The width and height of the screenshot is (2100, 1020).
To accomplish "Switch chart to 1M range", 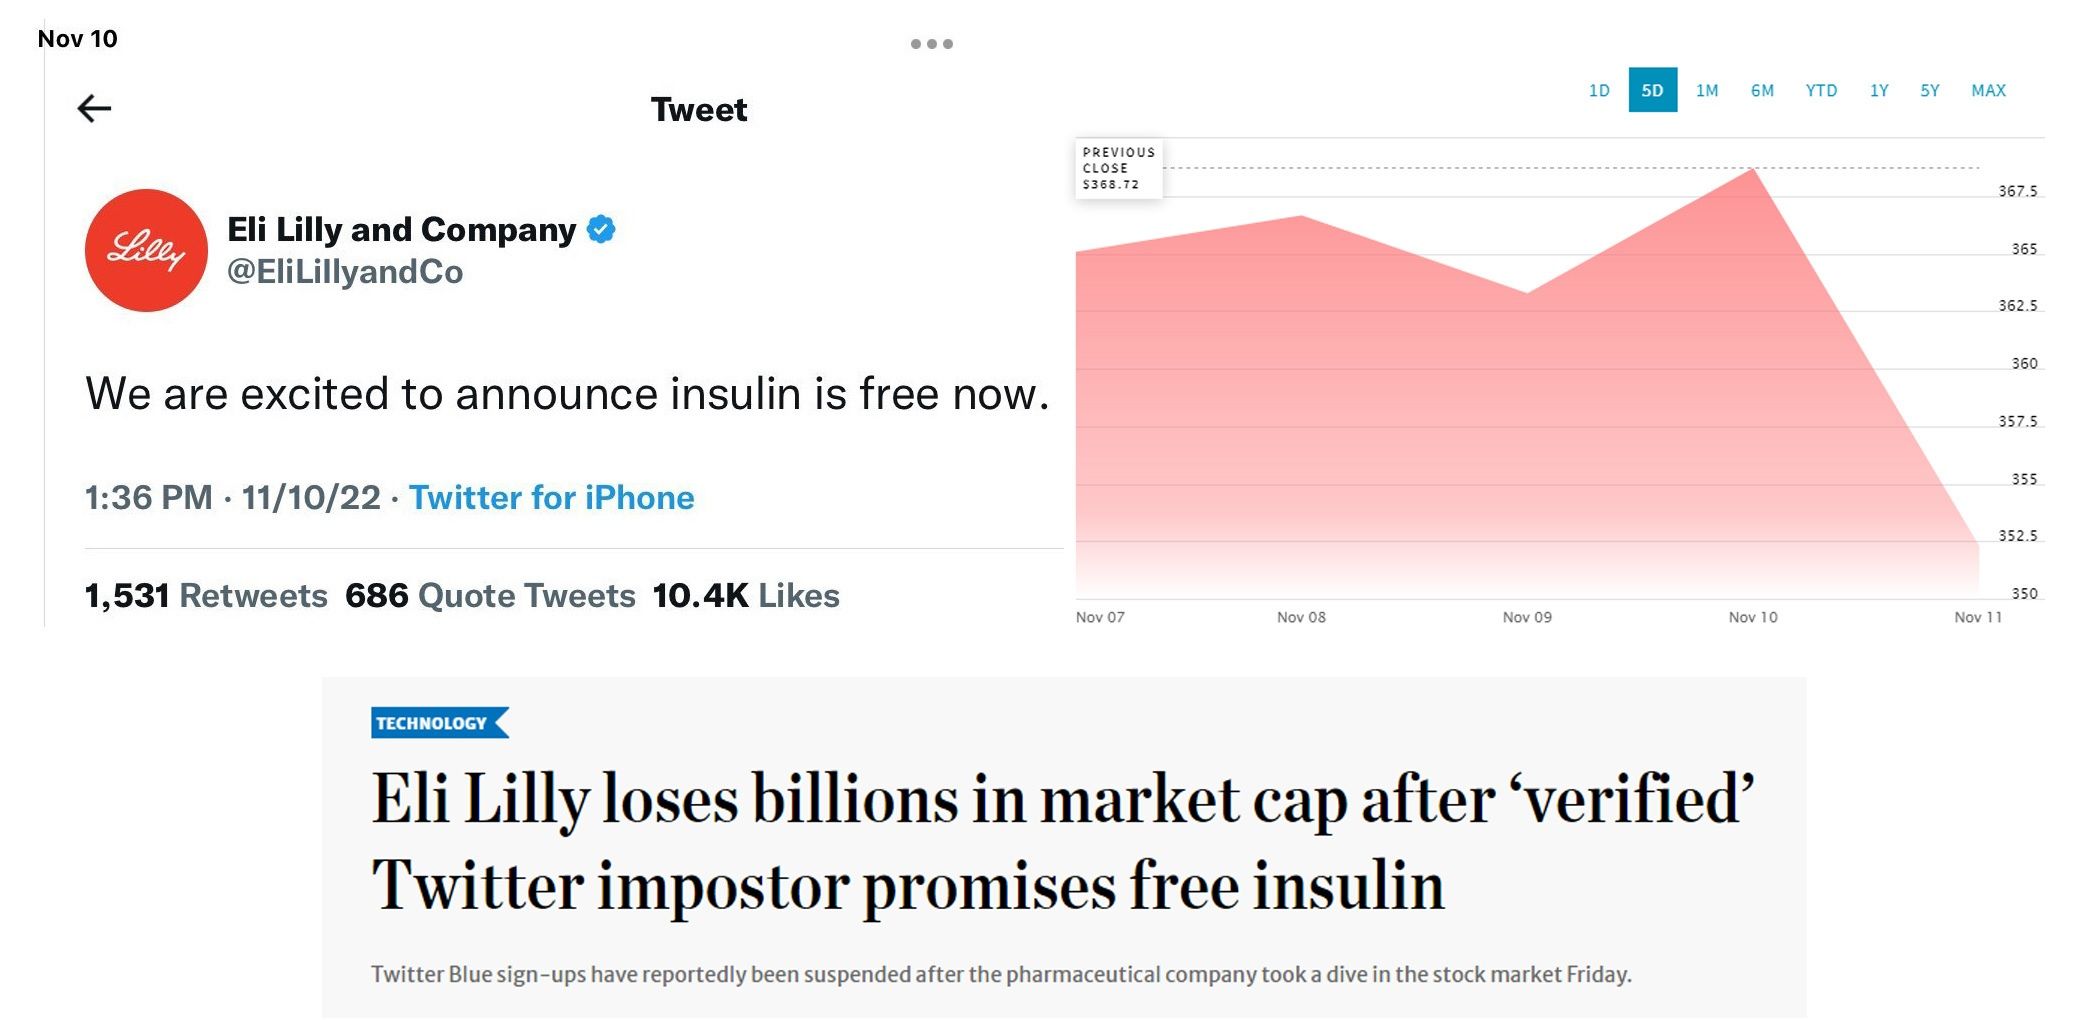I will click(x=1707, y=91).
